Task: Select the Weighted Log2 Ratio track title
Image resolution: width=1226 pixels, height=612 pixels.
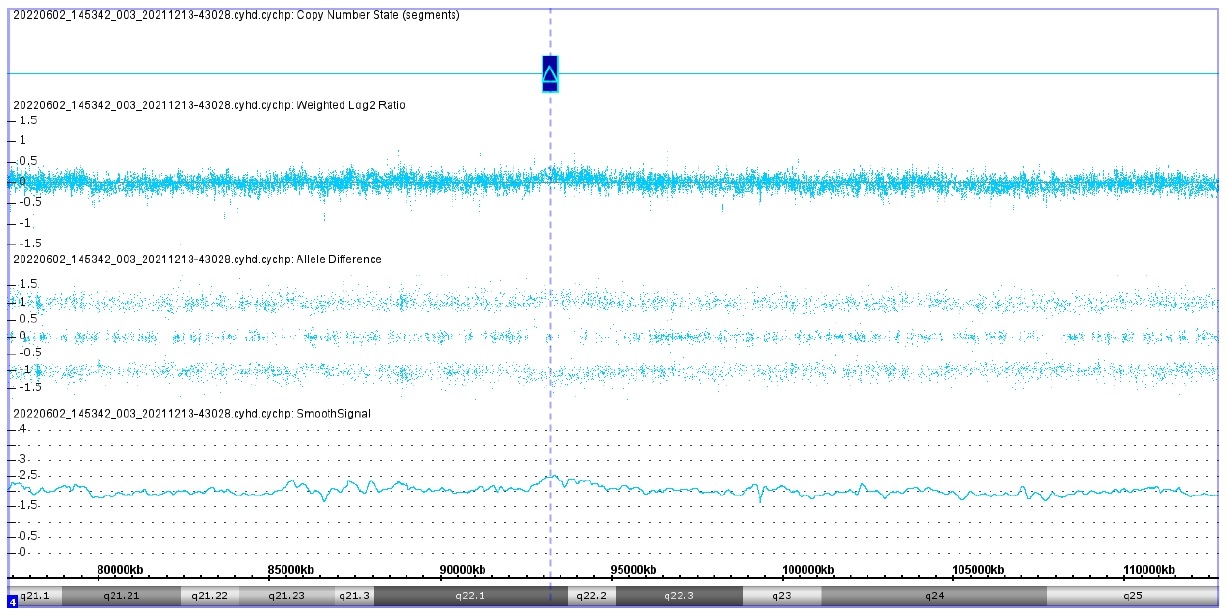Action: click(208, 105)
